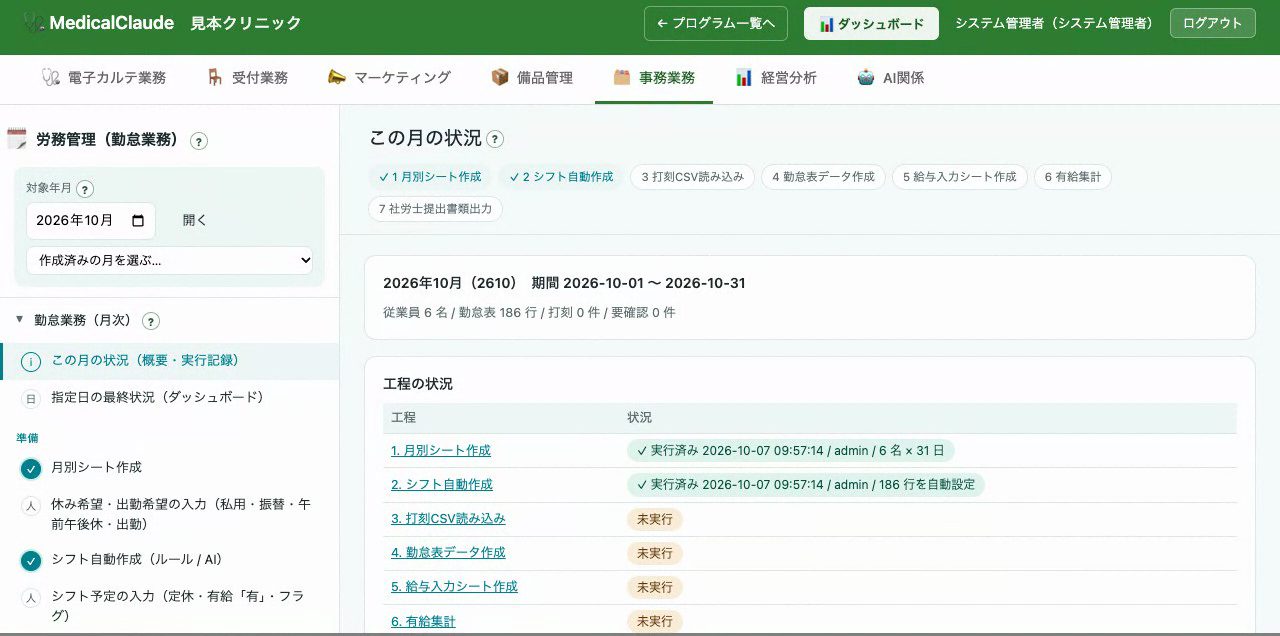The width and height of the screenshot is (1280, 636).
Task: Click the person icon for シフト予定の入力
Action: (x=31, y=598)
